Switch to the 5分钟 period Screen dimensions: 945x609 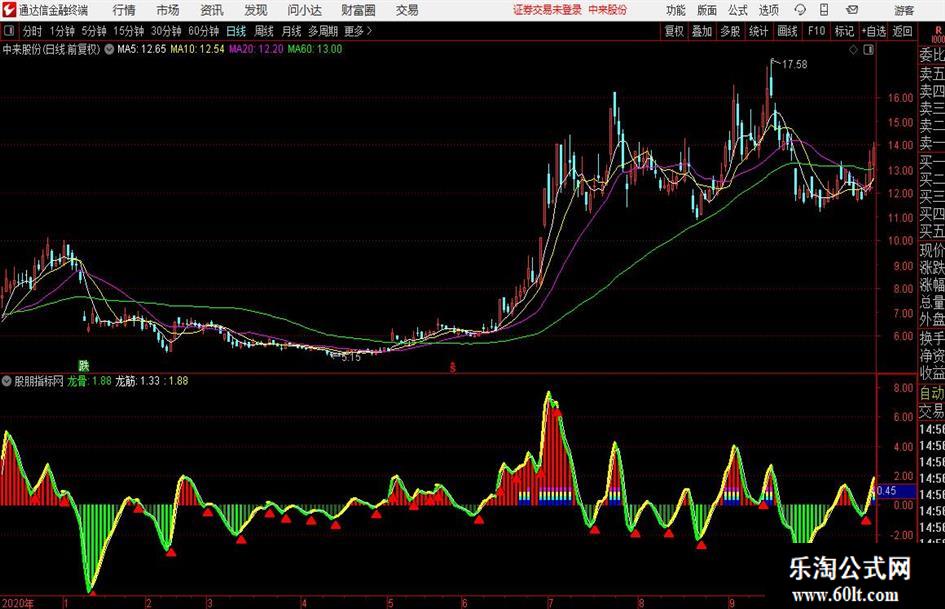[x=93, y=31]
